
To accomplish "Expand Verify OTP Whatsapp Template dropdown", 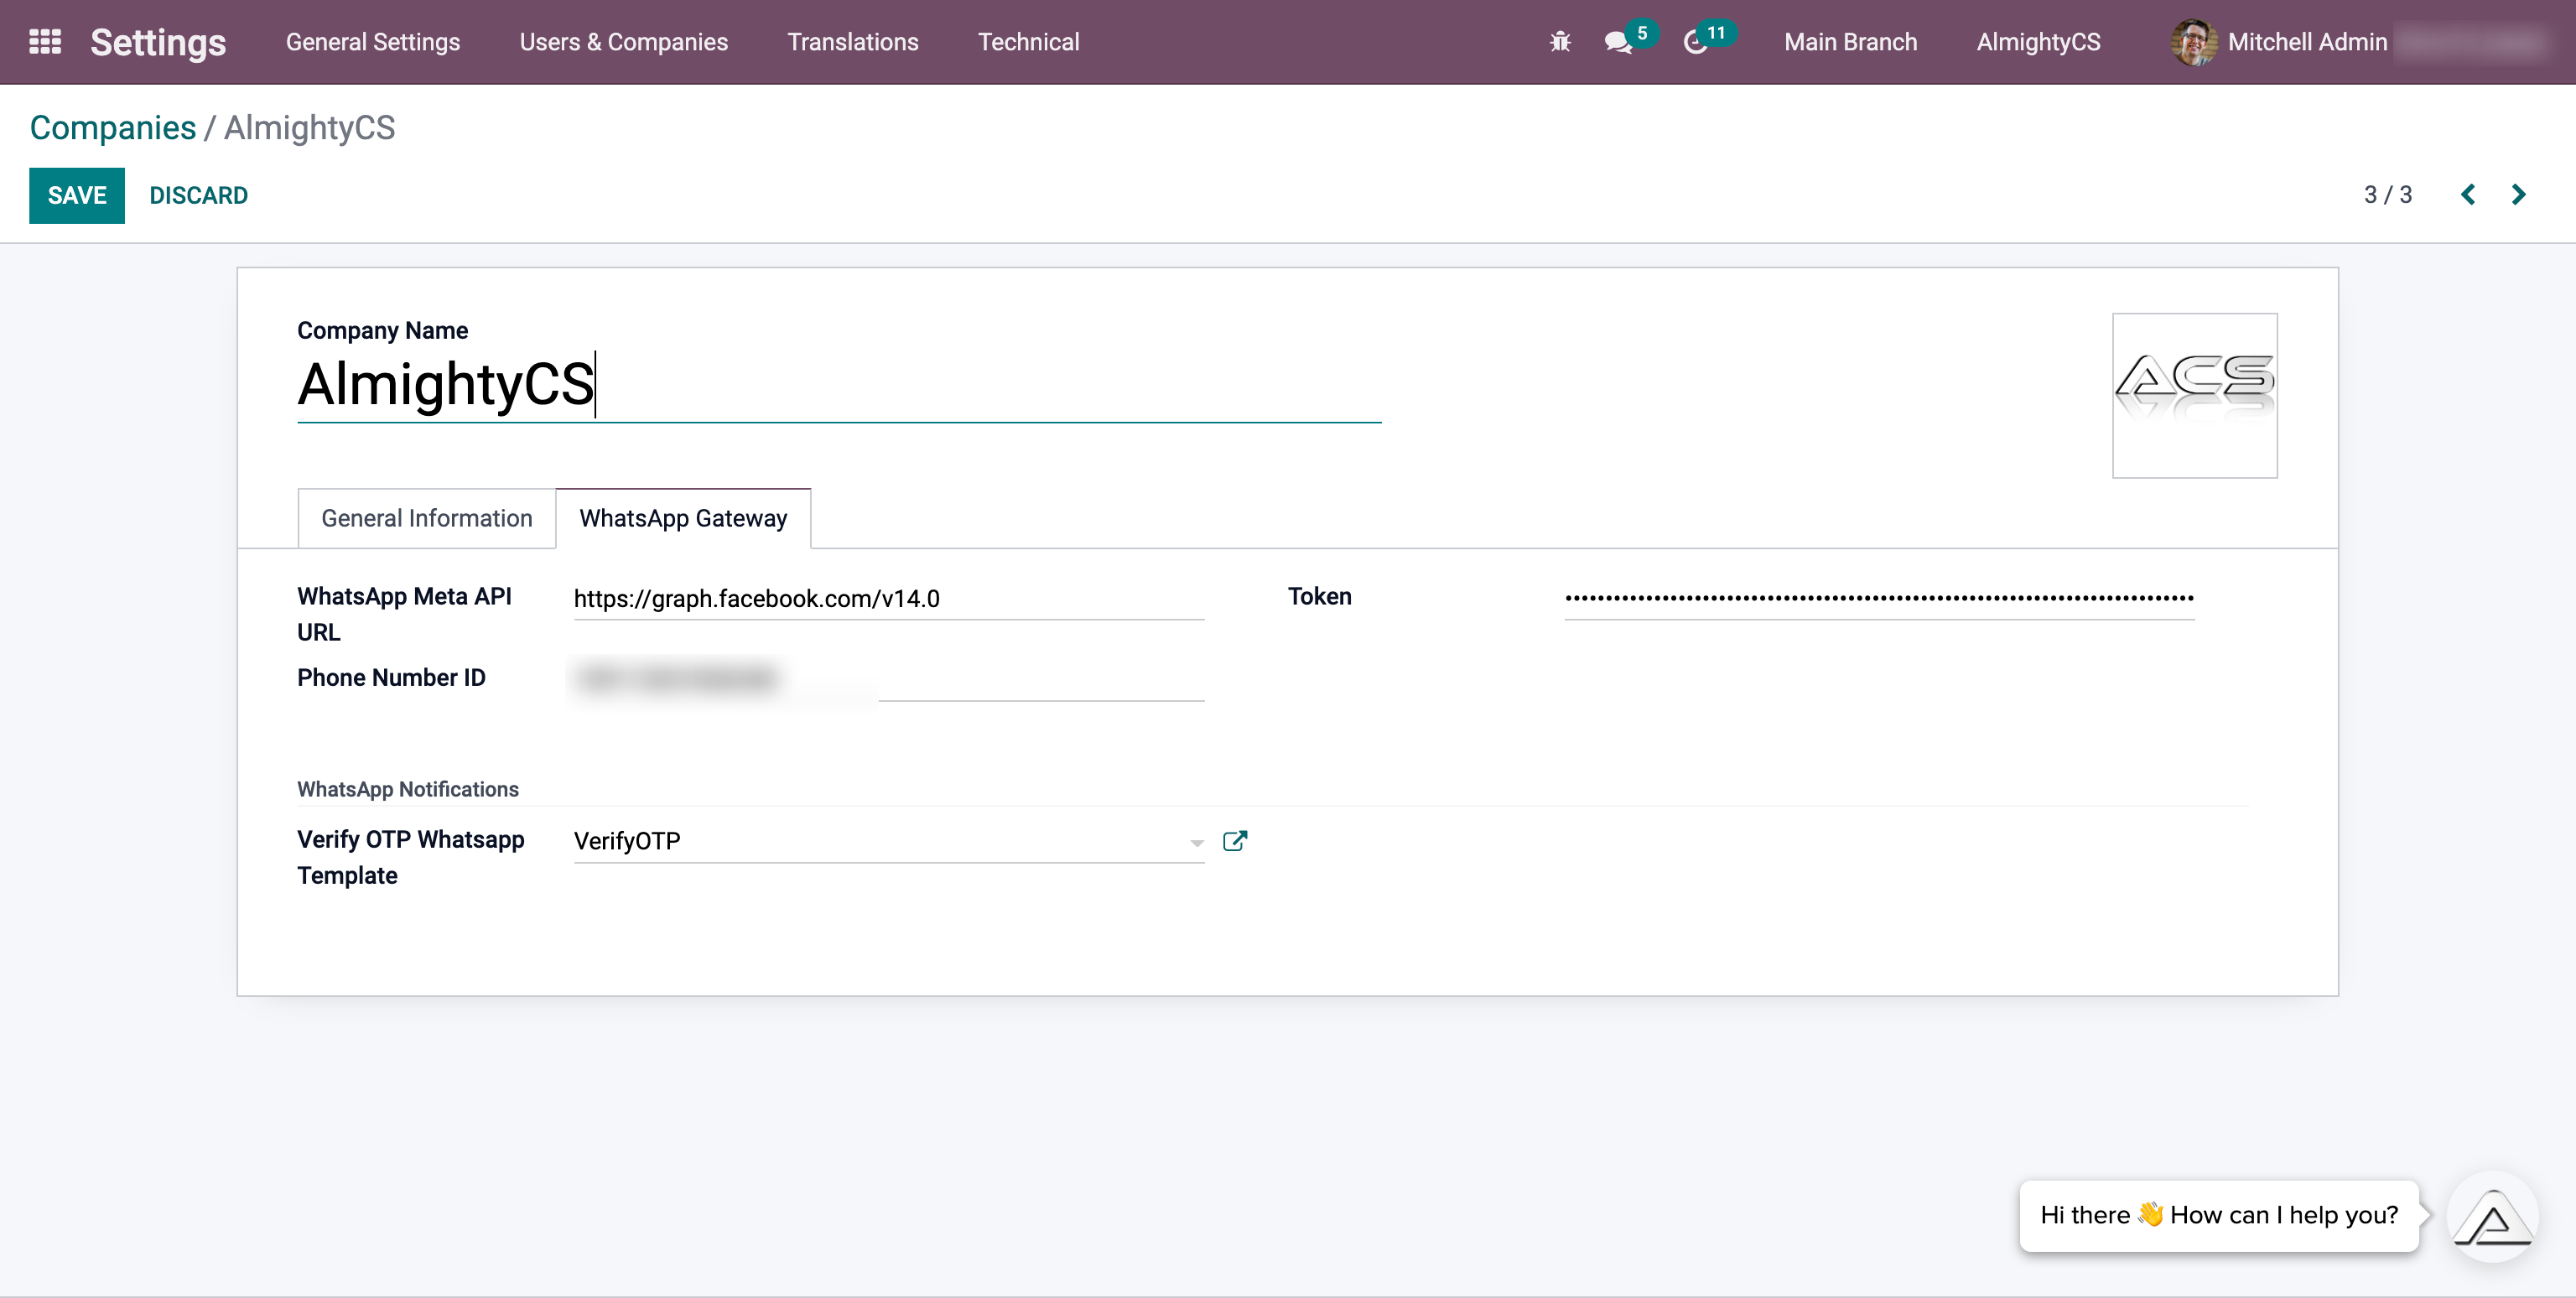I will tap(1196, 843).
